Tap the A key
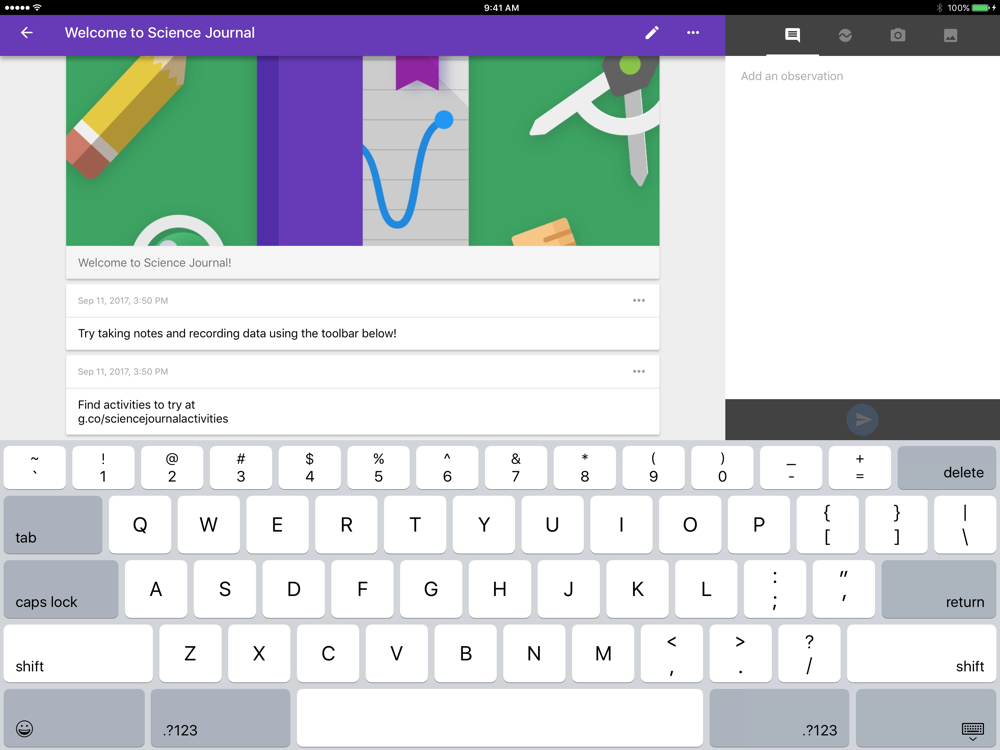Viewport: 1000px width, 750px height. click(x=156, y=589)
